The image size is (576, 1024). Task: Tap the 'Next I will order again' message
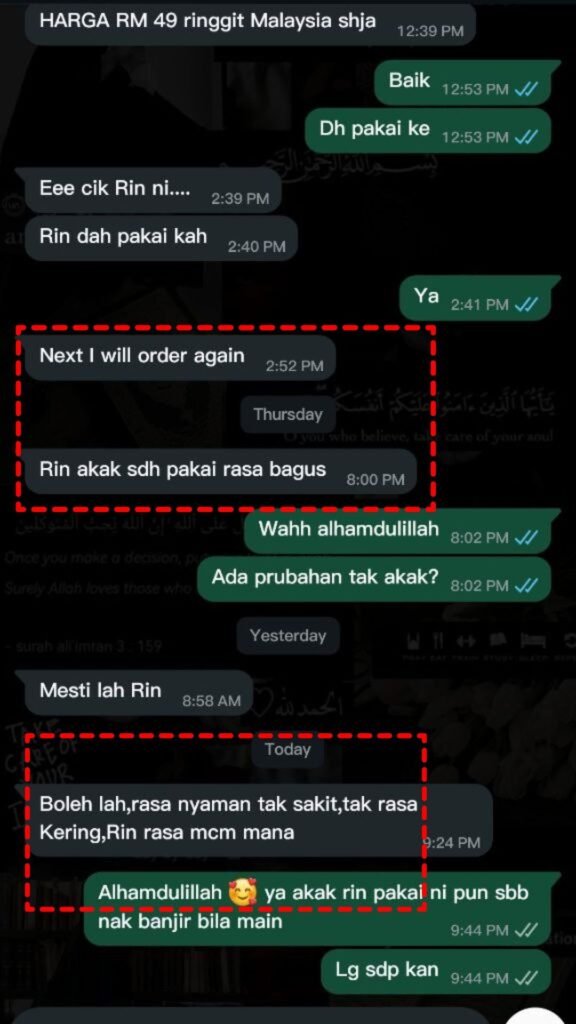[x=180, y=358]
